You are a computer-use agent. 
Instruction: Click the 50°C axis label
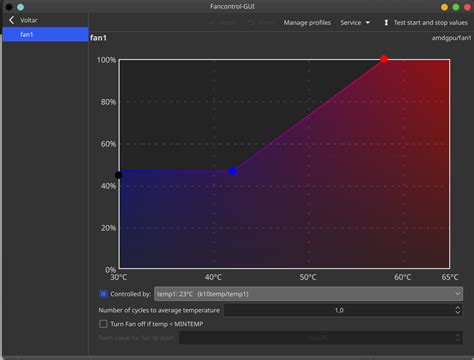(308, 277)
